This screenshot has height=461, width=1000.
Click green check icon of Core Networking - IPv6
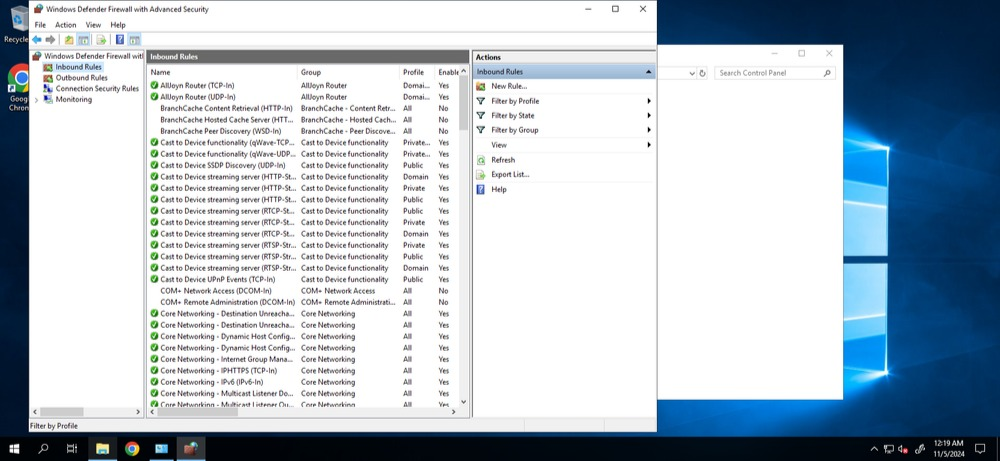(154, 382)
